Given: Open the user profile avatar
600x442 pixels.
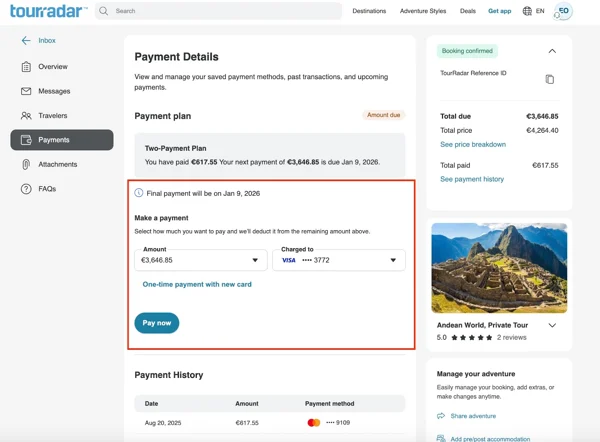Looking at the screenshot, I should pos(563,11).
